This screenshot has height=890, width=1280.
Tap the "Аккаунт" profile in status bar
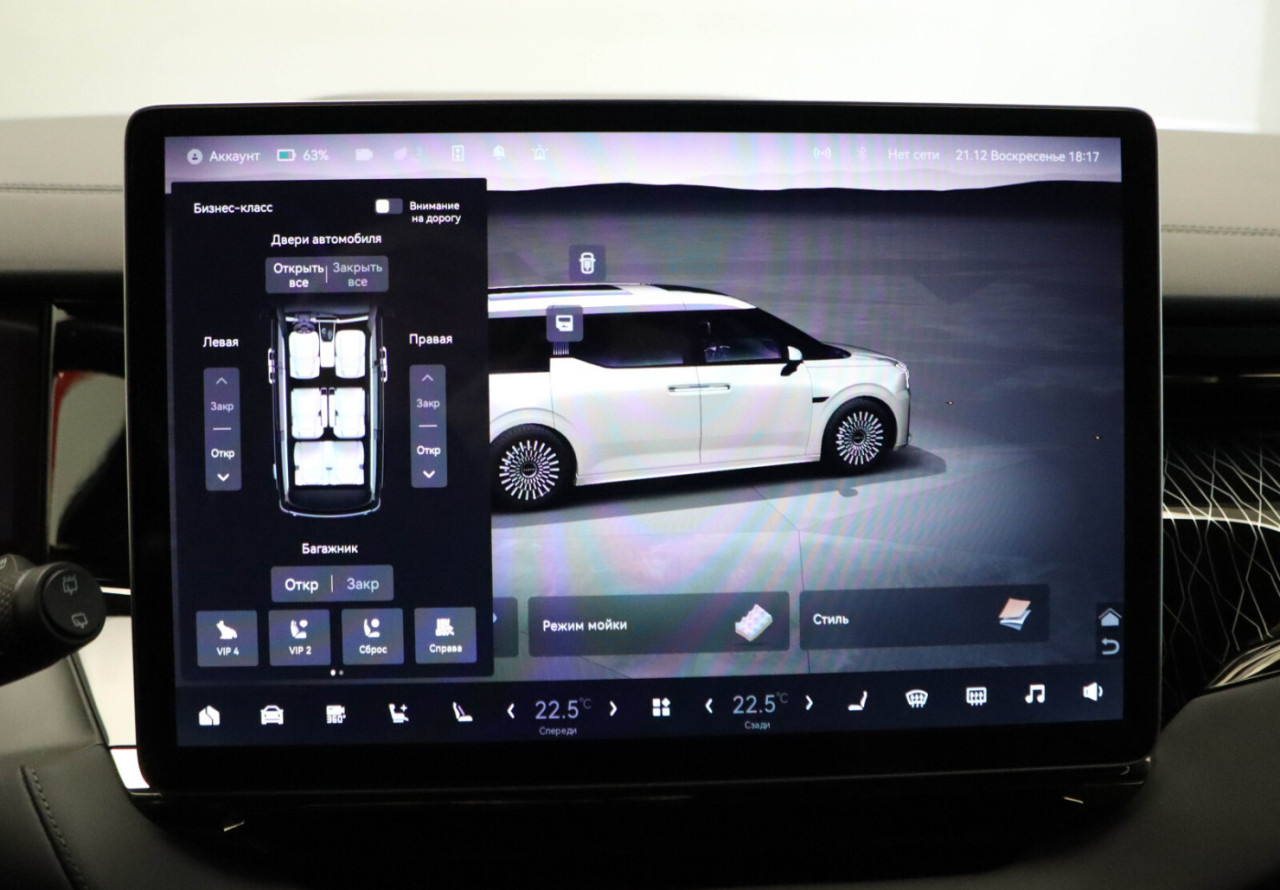(223, 156)
